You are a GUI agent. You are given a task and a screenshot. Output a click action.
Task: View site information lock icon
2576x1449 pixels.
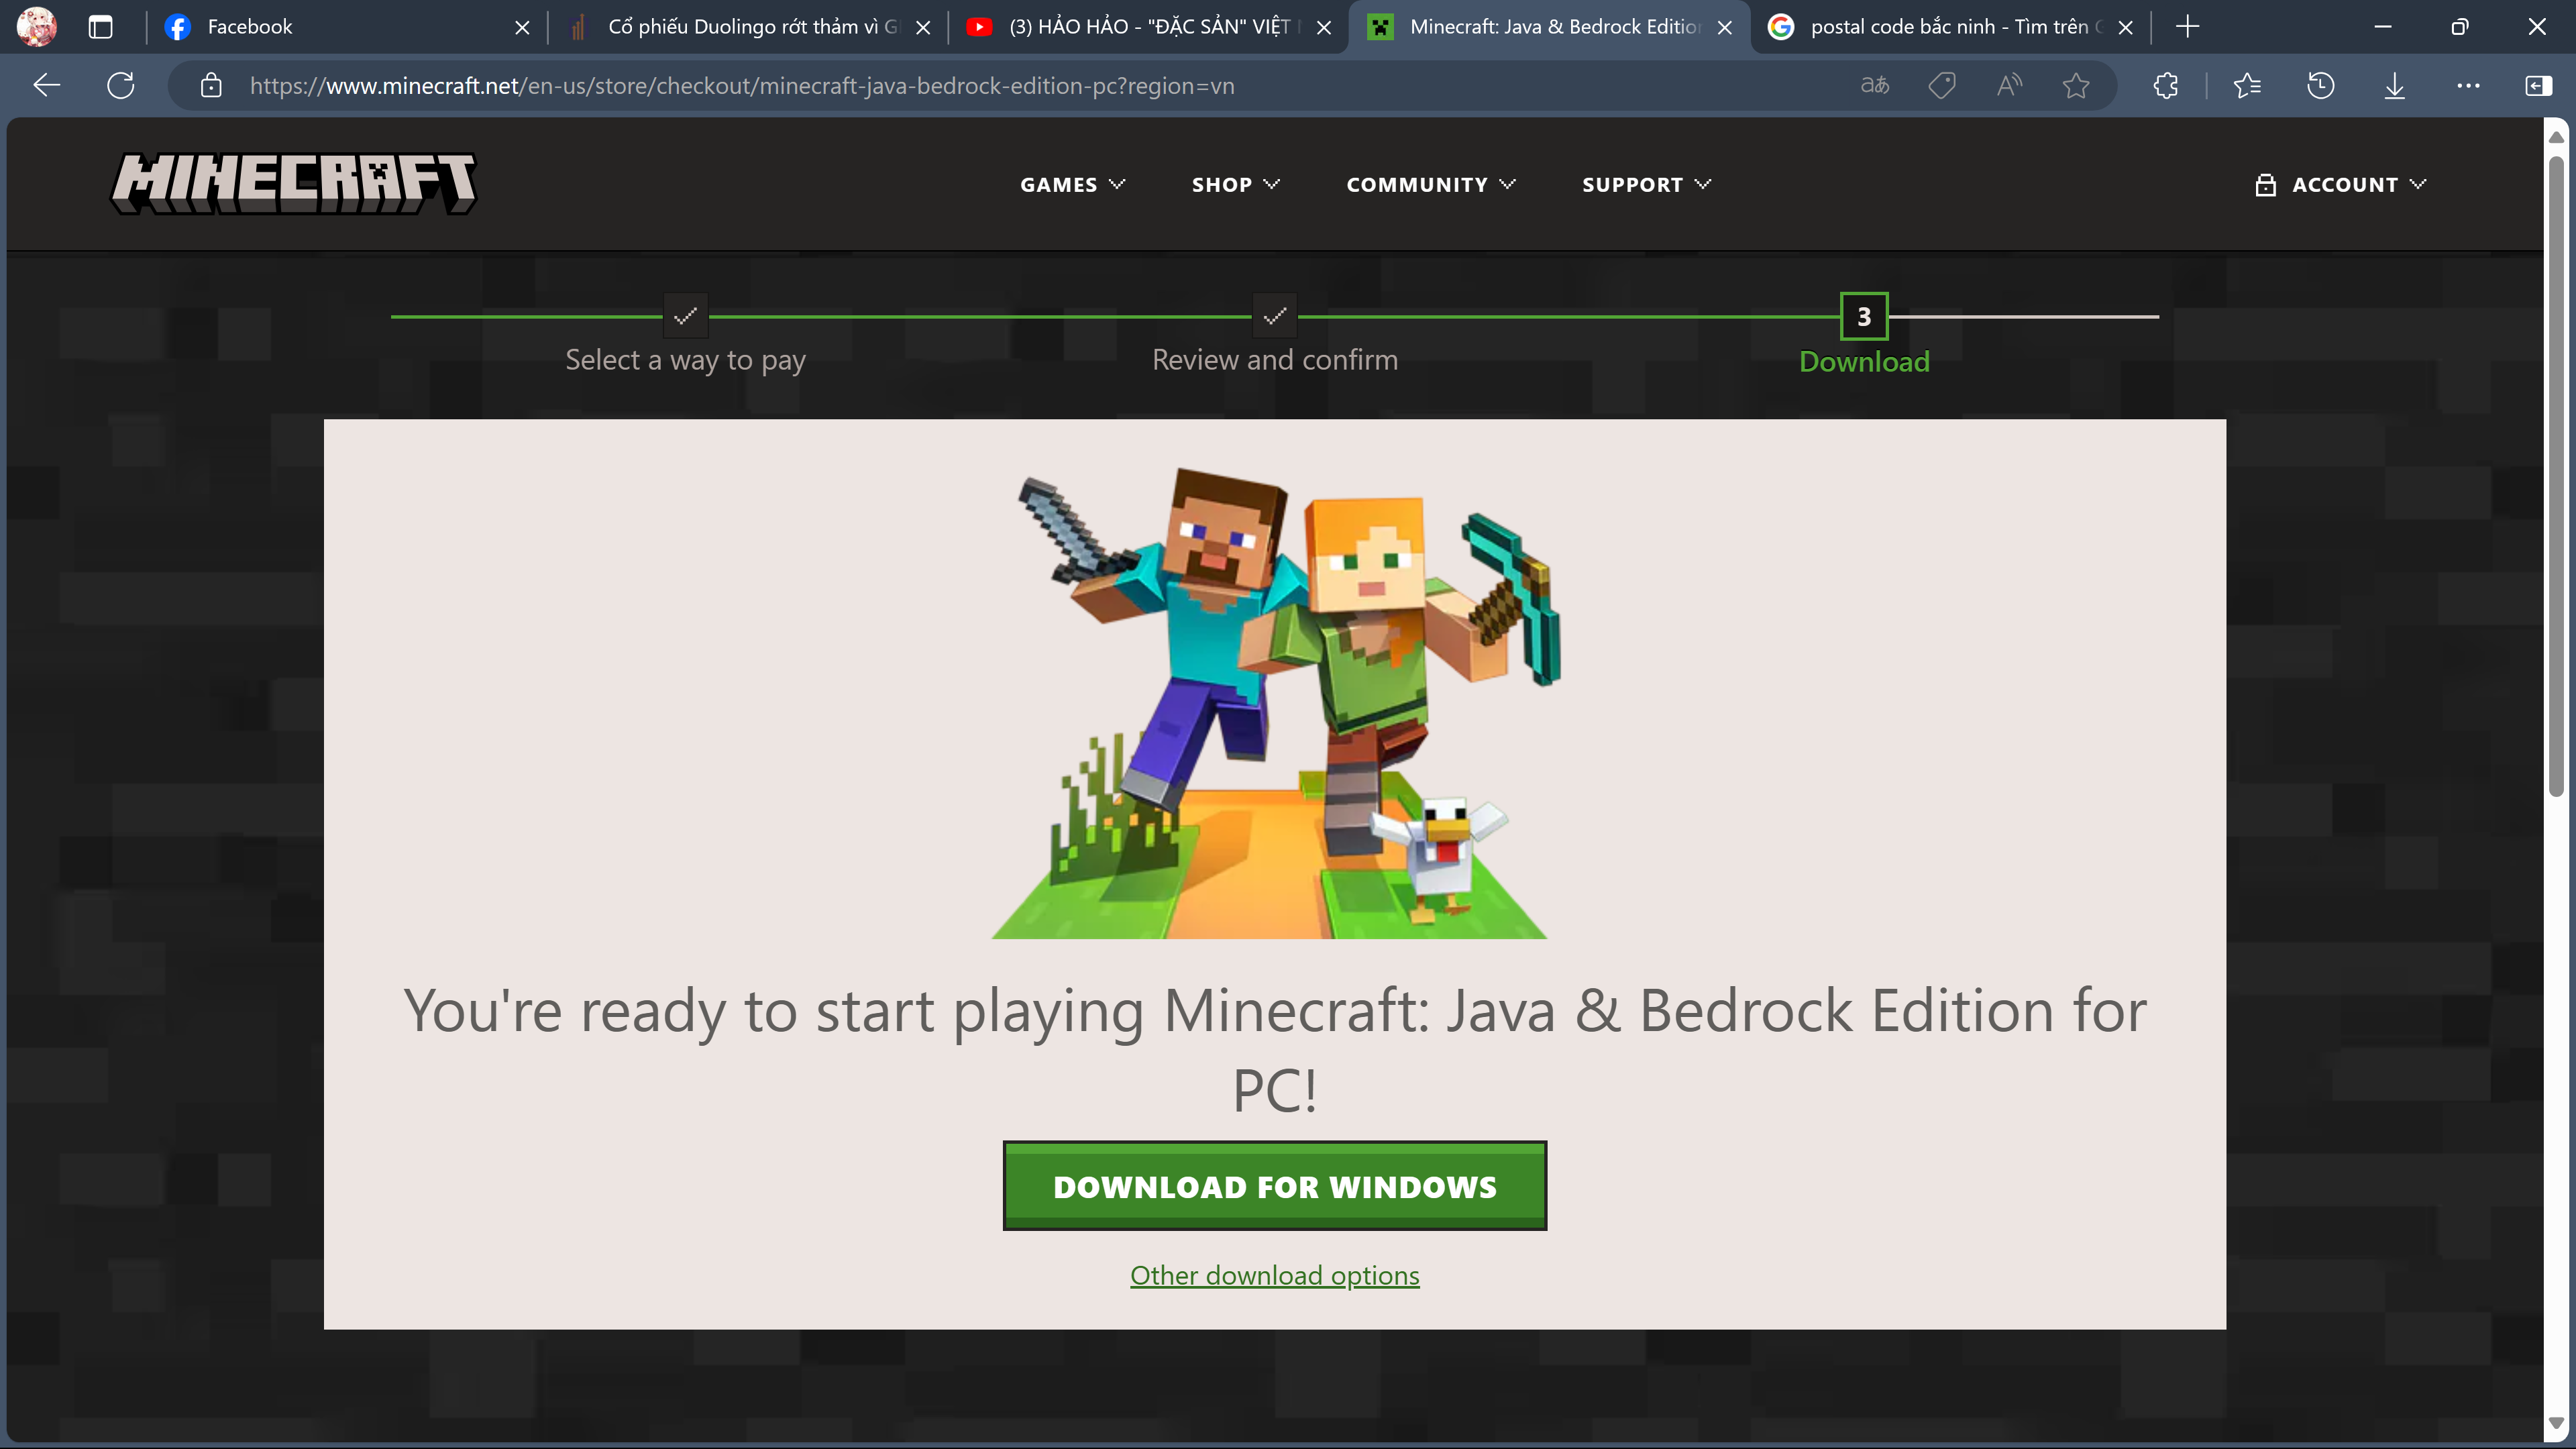(x=211, y=86)
